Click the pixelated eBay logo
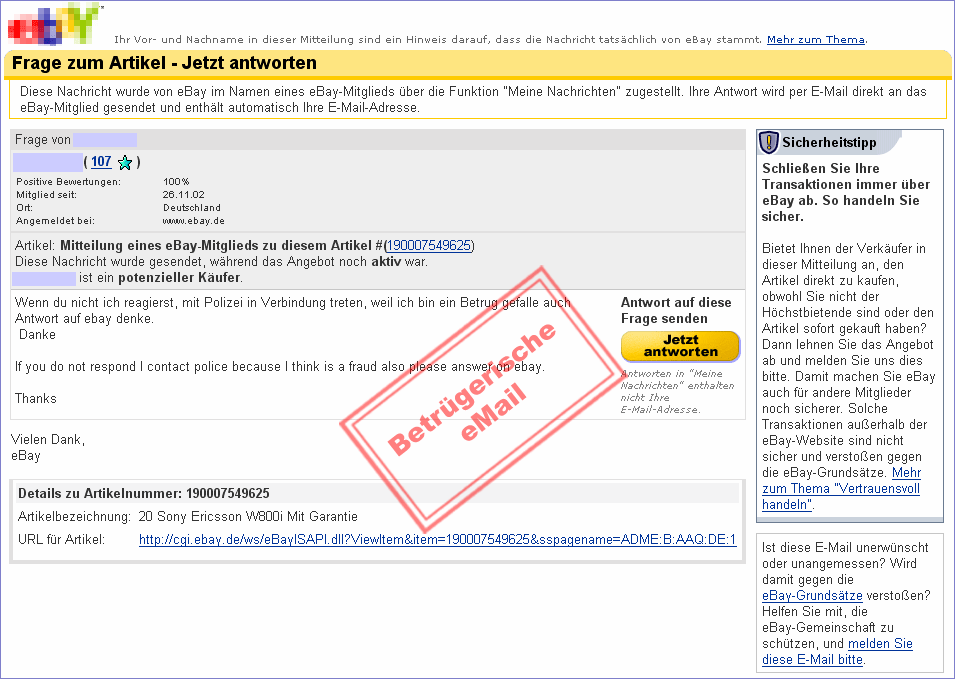Image resolution: width=955 pixels, height=679 pixels. pos(54,24)
